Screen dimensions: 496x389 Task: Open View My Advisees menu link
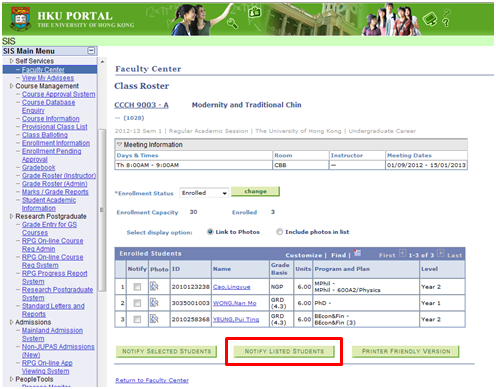[48, 78]
